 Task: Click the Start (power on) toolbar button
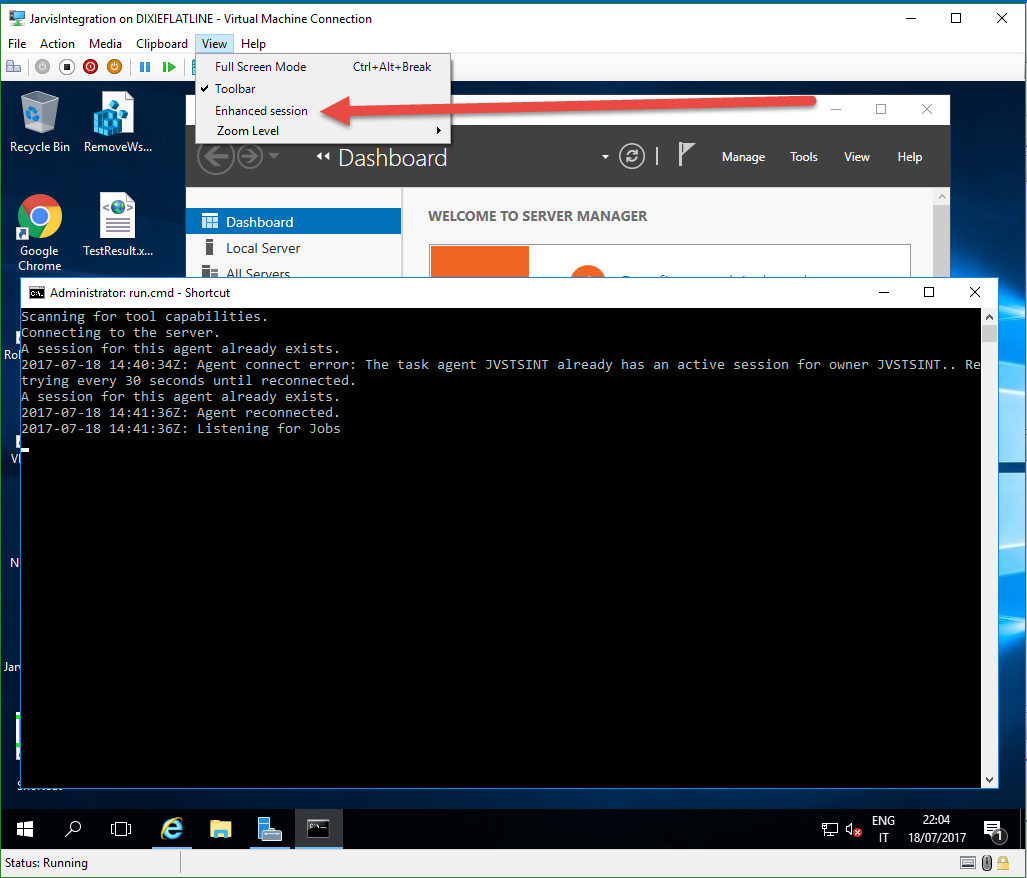[43, 67]
